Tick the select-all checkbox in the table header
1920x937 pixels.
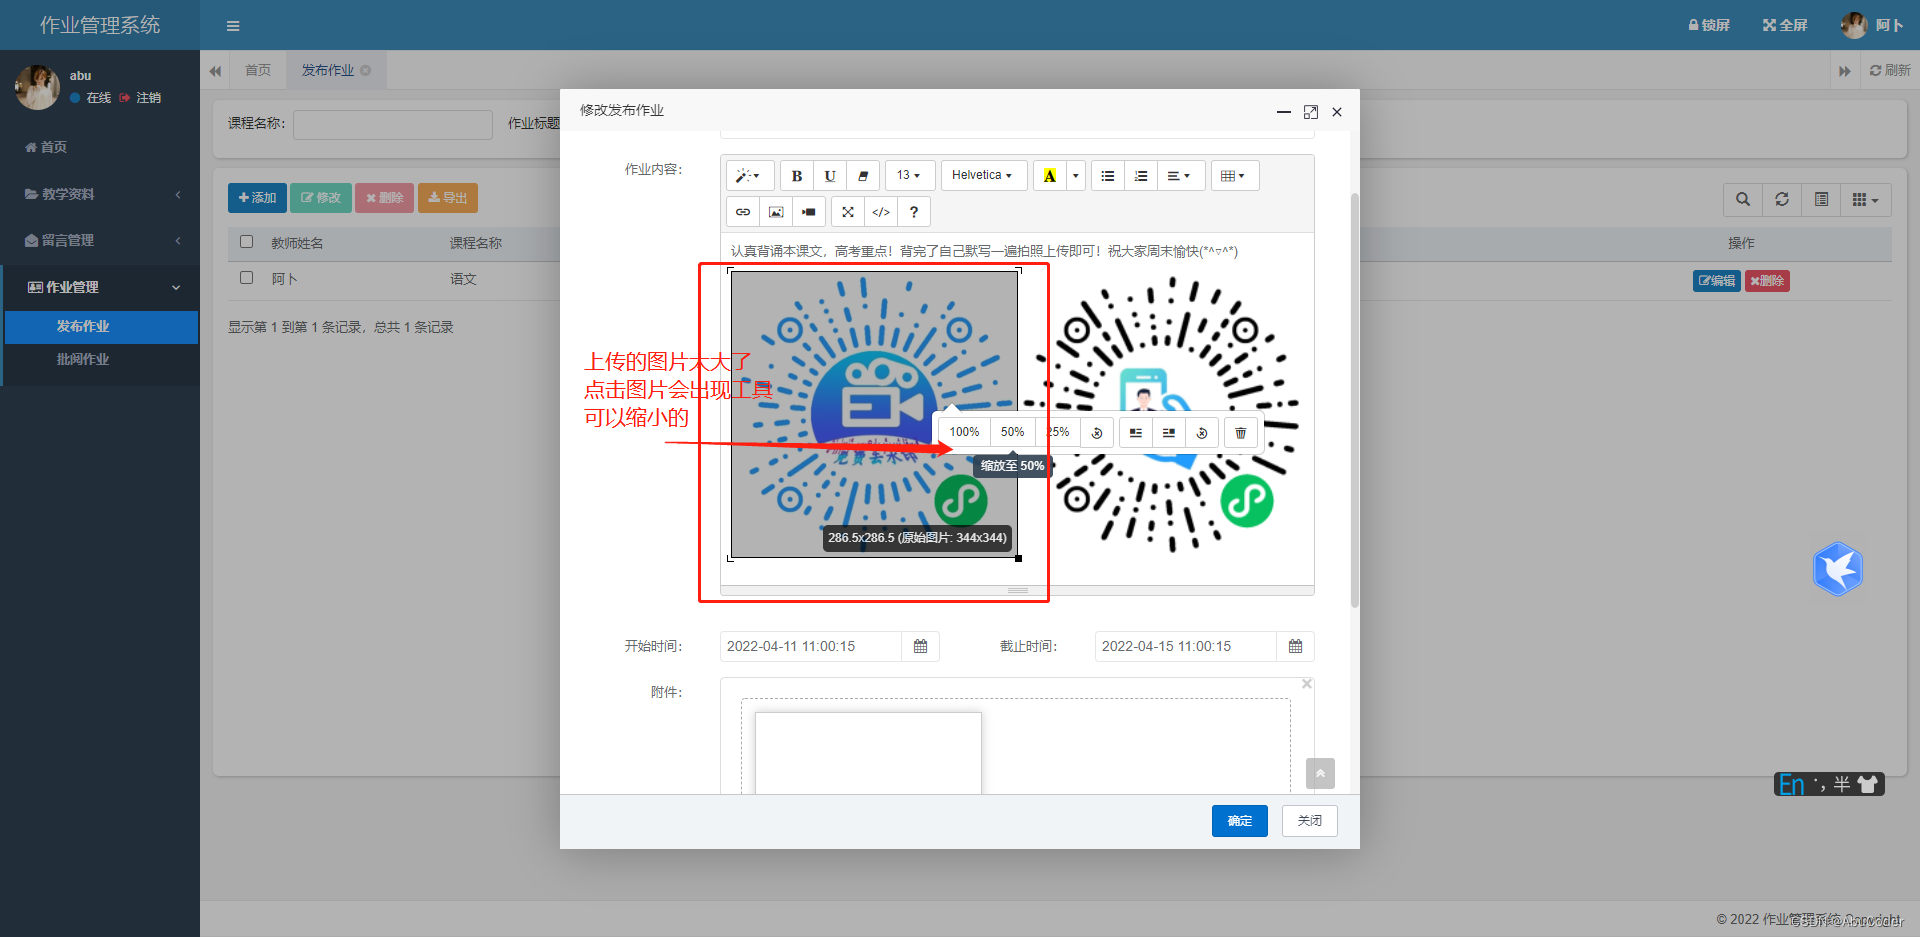click(x=247, y=242)
